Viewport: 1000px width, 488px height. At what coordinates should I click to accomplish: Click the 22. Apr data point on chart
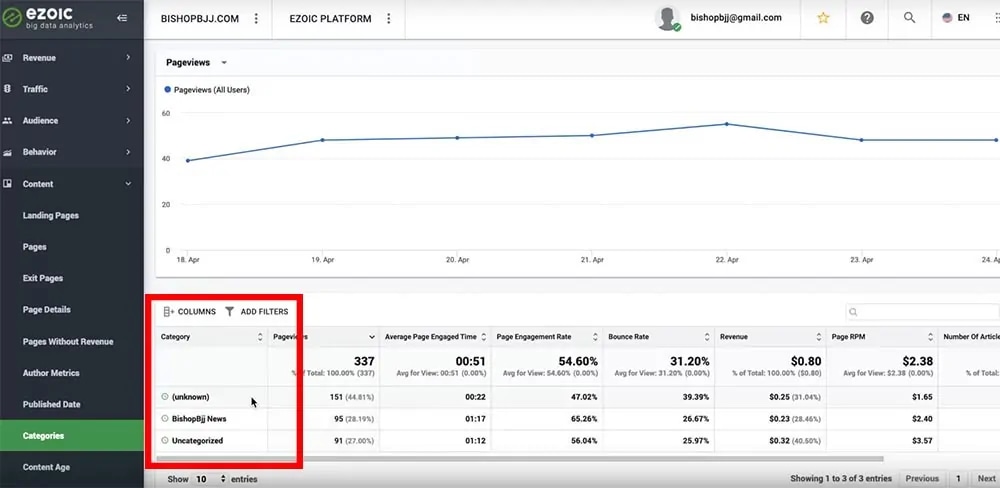[726, 124]
